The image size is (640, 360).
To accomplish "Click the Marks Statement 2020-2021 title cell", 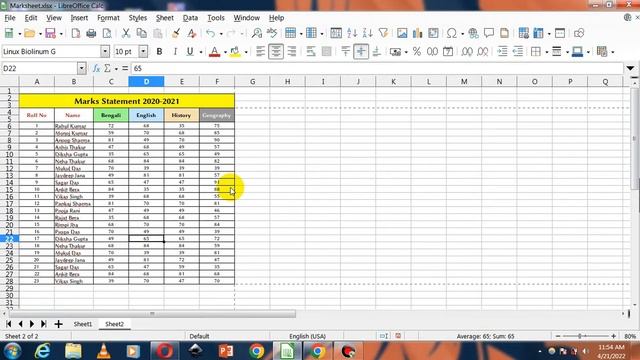I will (127, 101).
